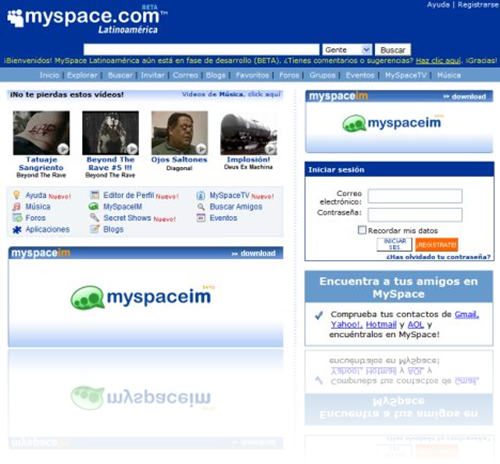Click the MySpaceTV icon
This screenshot has height=464, width=500.
[x=201, y=195]
